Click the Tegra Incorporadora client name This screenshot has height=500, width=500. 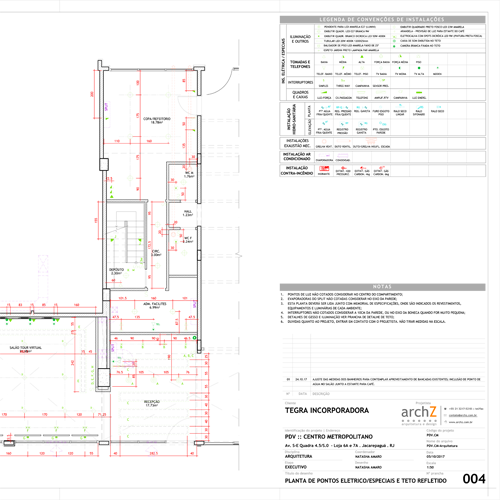327,410
